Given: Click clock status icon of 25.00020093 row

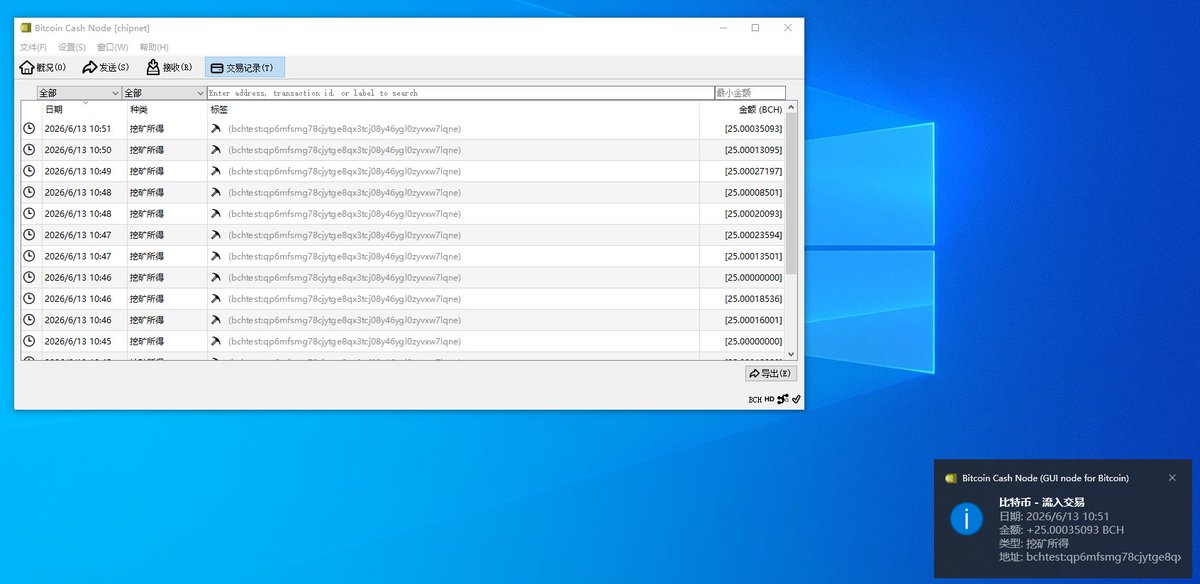Looking at the screenshot, I should (29, 214).
